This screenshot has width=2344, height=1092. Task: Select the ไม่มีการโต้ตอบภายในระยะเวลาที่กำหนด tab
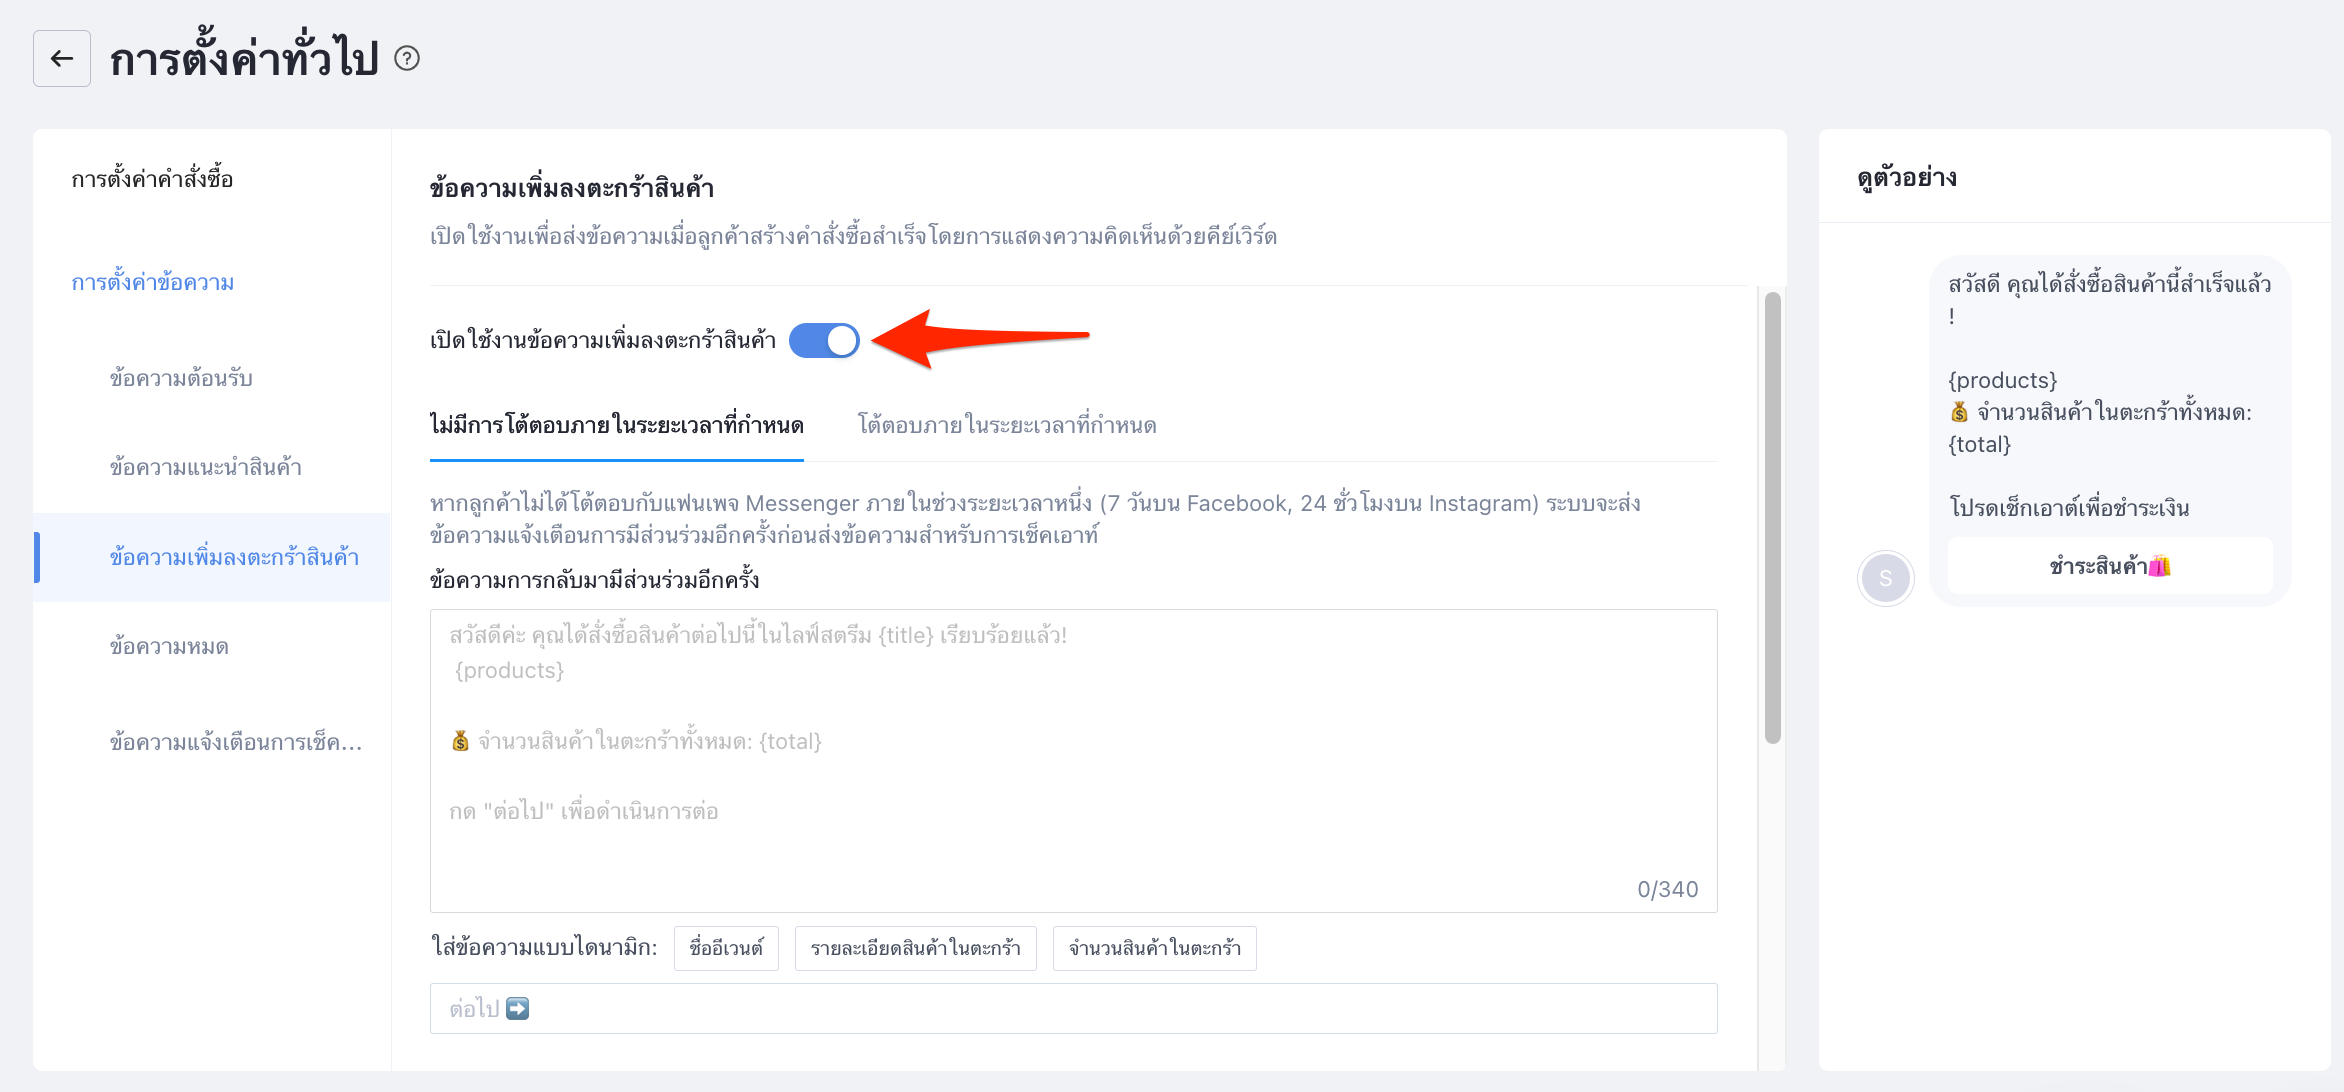pyautogui.click(x=617, y=426)
